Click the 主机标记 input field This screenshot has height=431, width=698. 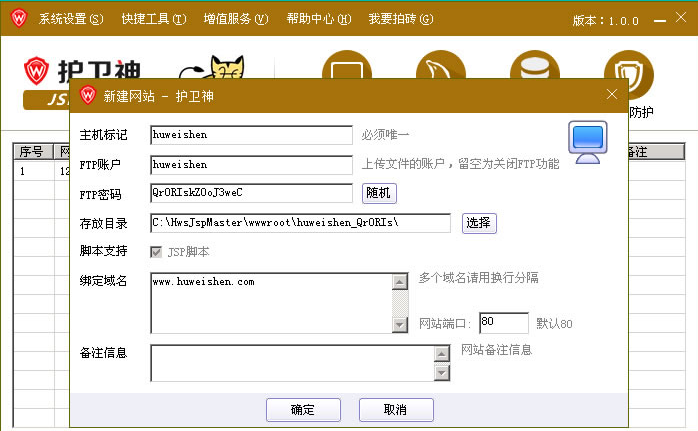252,135
